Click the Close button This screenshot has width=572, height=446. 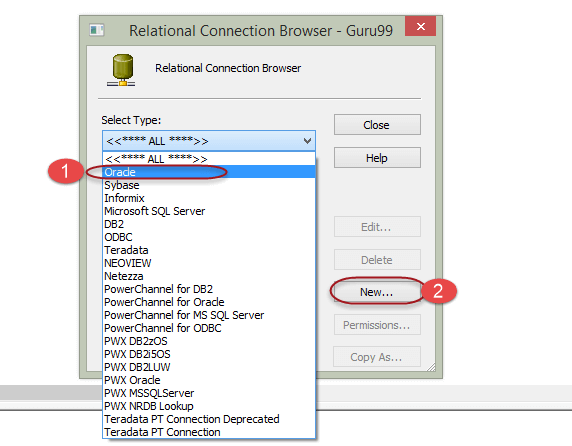377,125
